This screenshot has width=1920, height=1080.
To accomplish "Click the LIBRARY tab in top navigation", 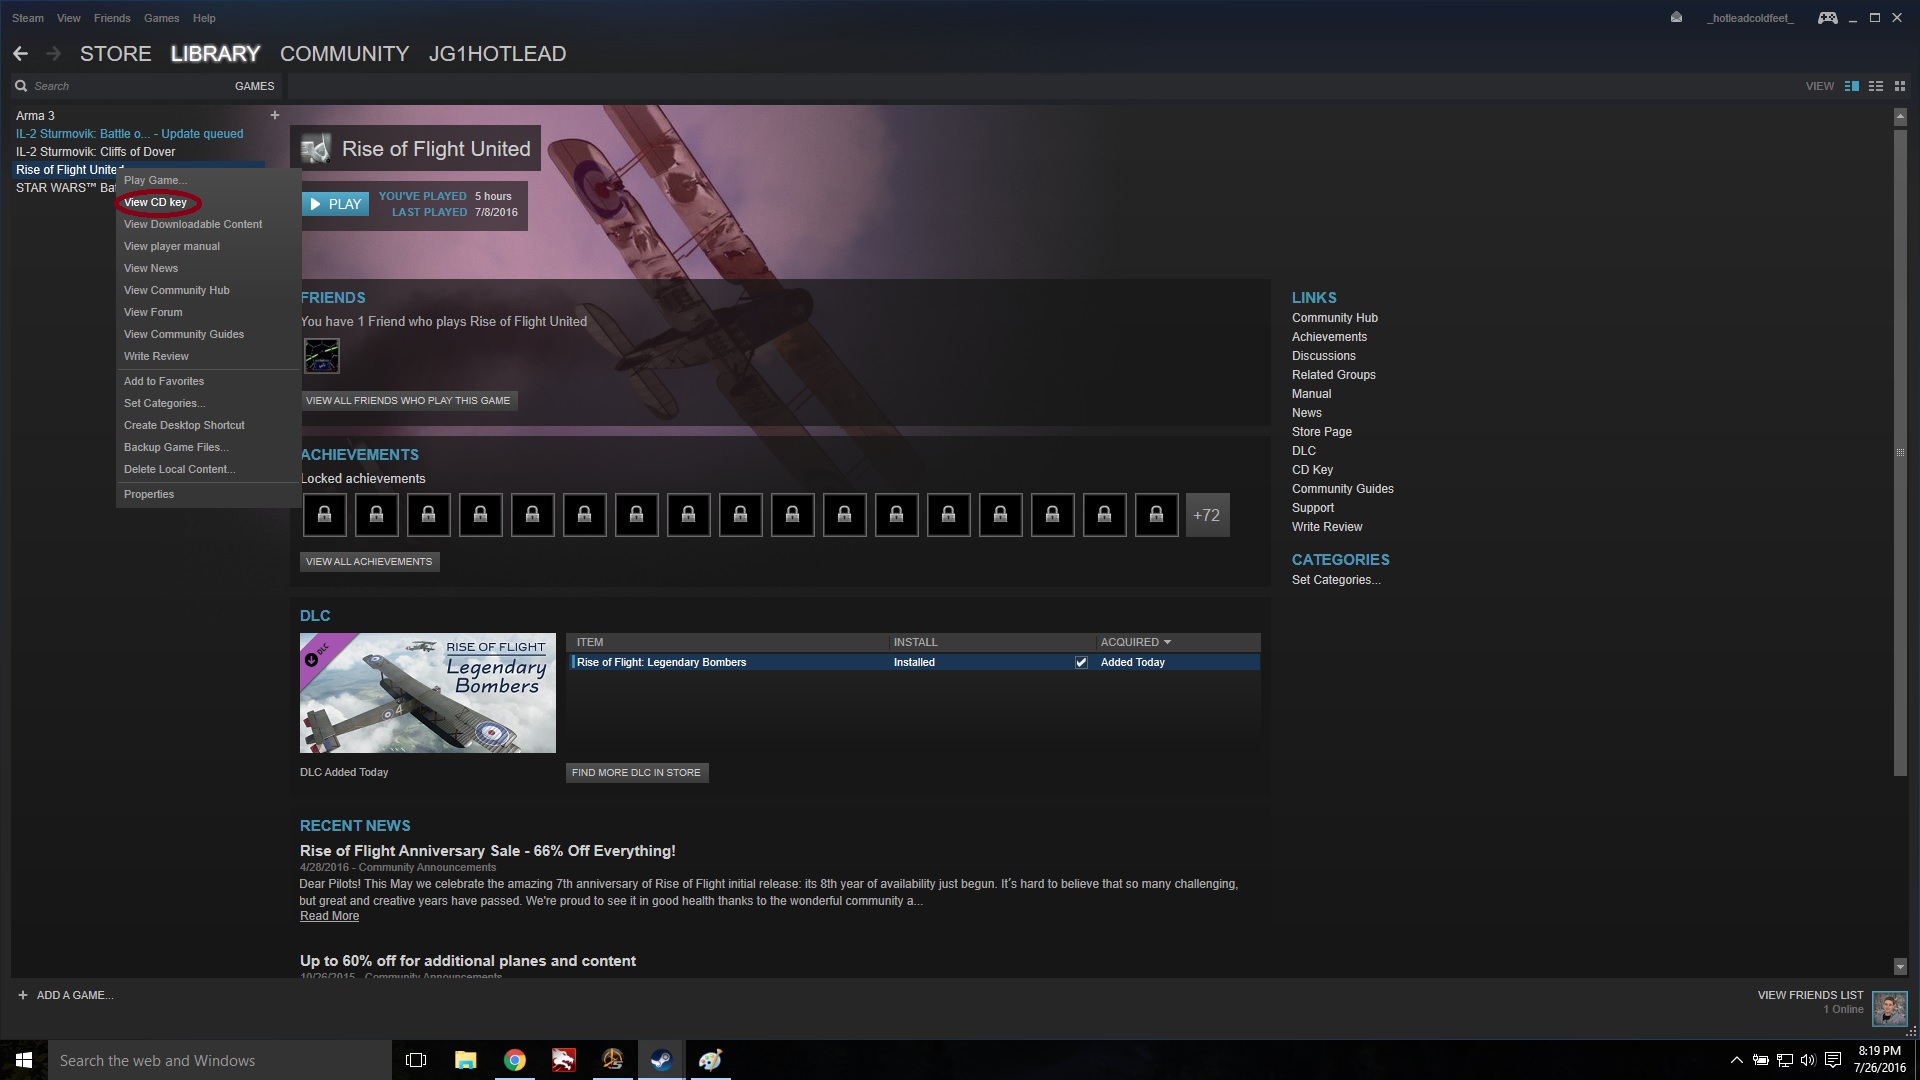I will (215, 53).
